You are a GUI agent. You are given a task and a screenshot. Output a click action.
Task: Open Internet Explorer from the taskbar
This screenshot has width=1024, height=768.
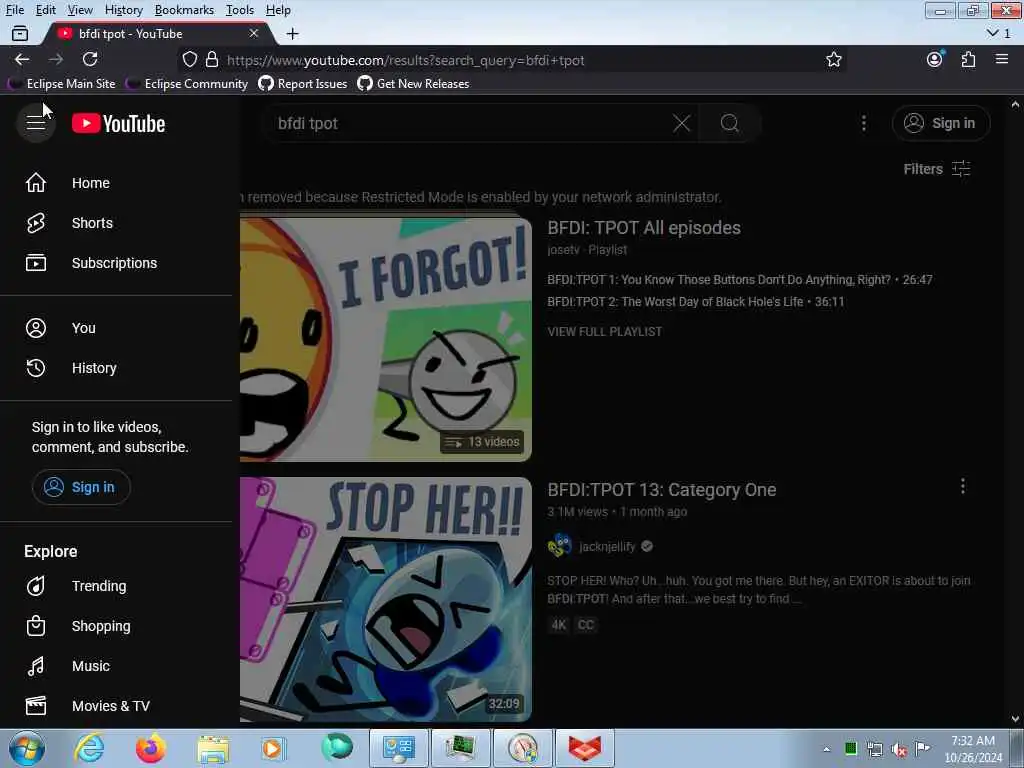tap(89, 748)
